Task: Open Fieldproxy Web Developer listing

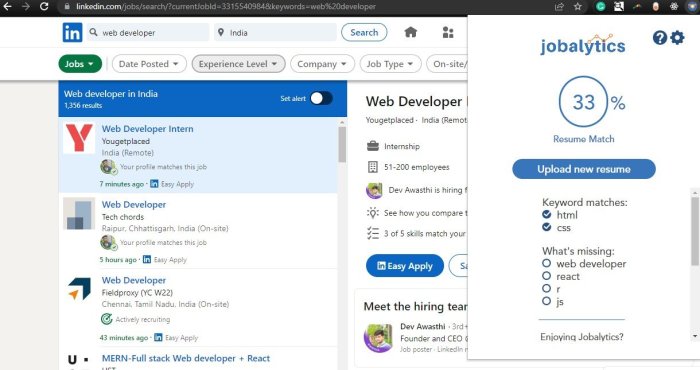Action: coord(134,280)
